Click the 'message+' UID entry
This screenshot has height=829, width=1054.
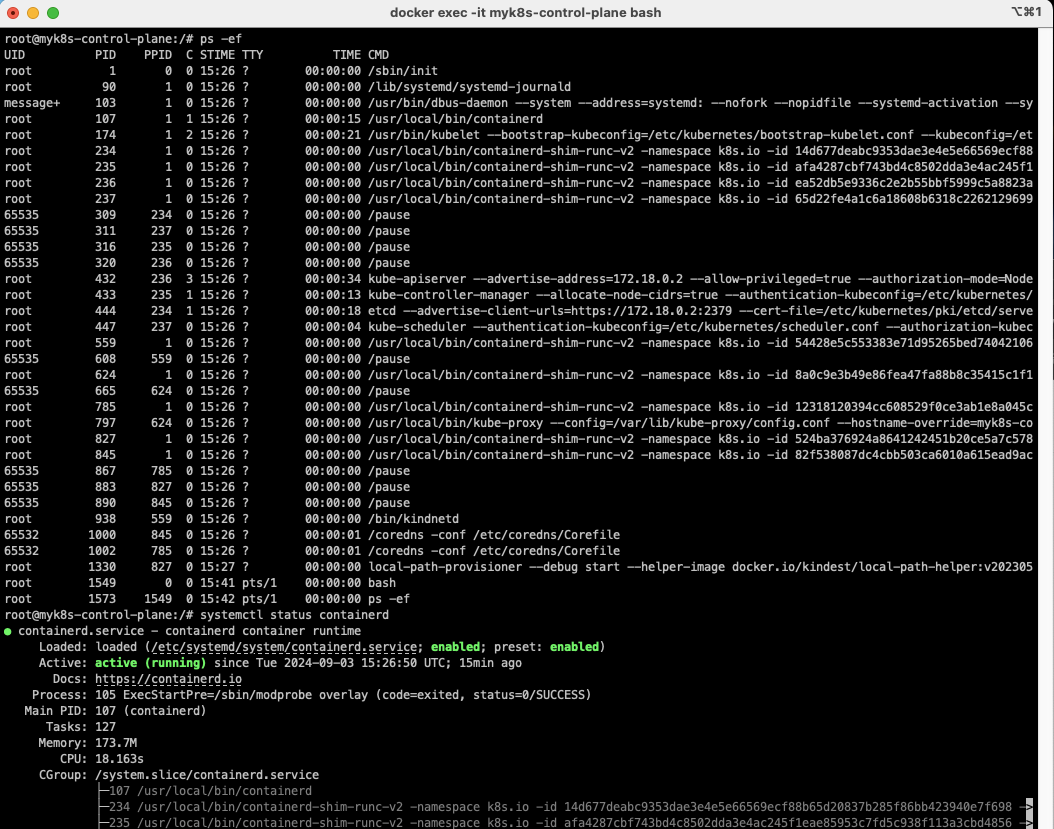point(32,103)
